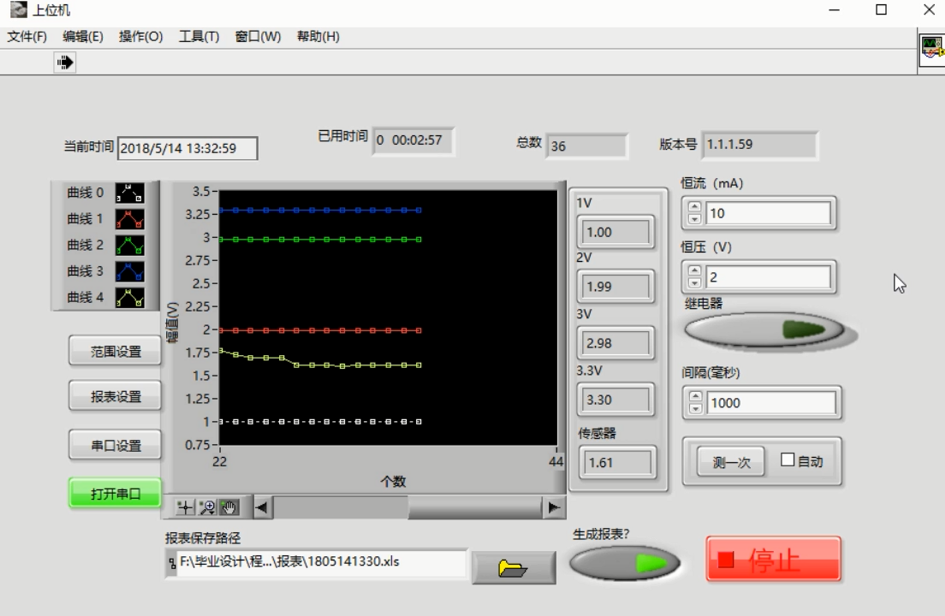Open the 文件(F) menu
This screenshot has width=945, height=616.
coord(27,37)
